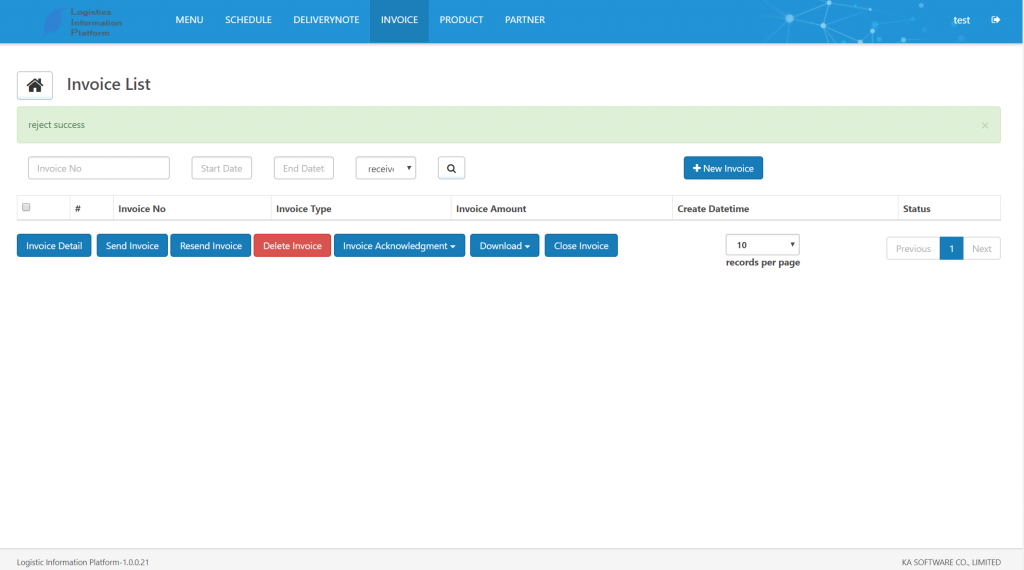
Task: Dismiss the reject success alert
Action: [x=985, y=125]
